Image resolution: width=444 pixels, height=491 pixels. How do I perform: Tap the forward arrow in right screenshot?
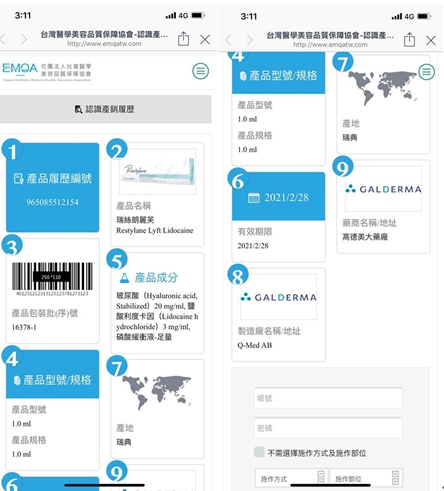click(x=249, y=40)
